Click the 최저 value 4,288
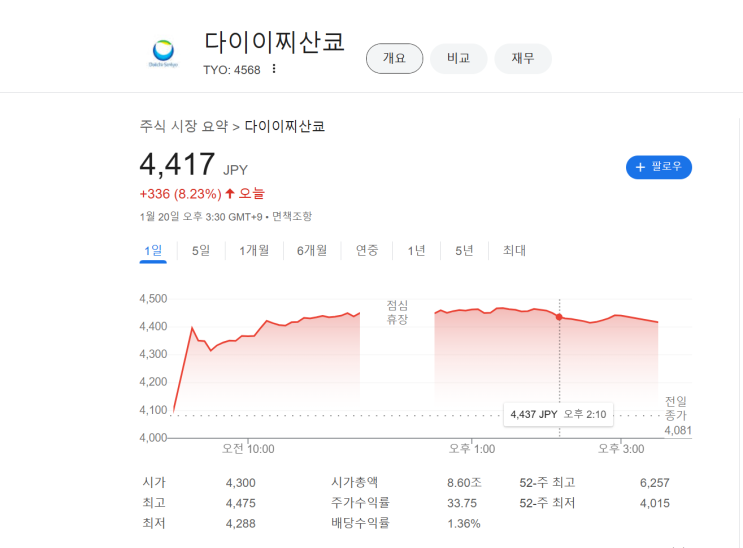The width and height of the screenshot is (743, 548). tap(241, 523)
